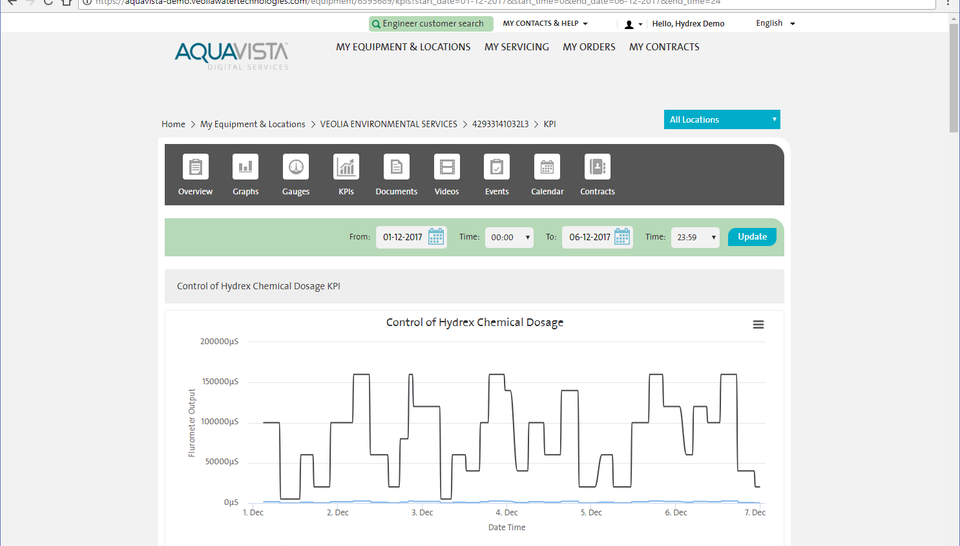This screenshot has height=546, width=960.
Task: Click the Hello, Hydrex Demo text
Action: click(x=688, y=24)
